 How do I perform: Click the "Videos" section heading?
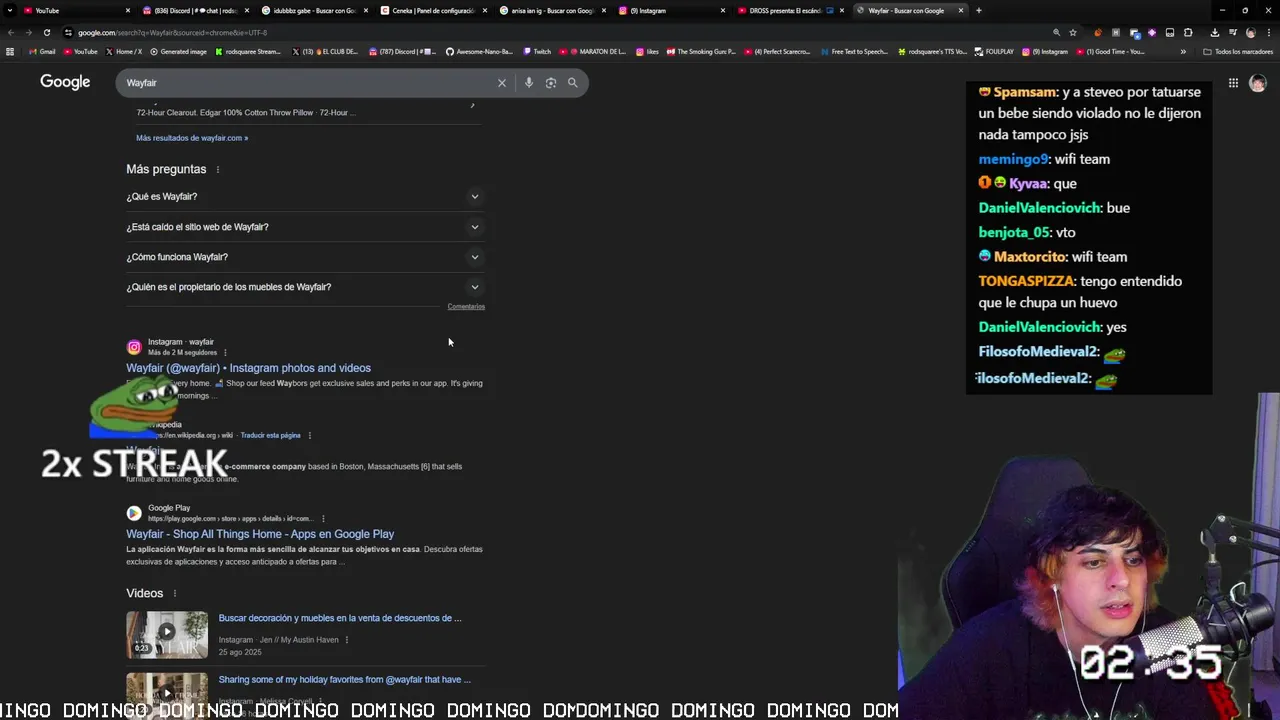[x=144, y=594]
